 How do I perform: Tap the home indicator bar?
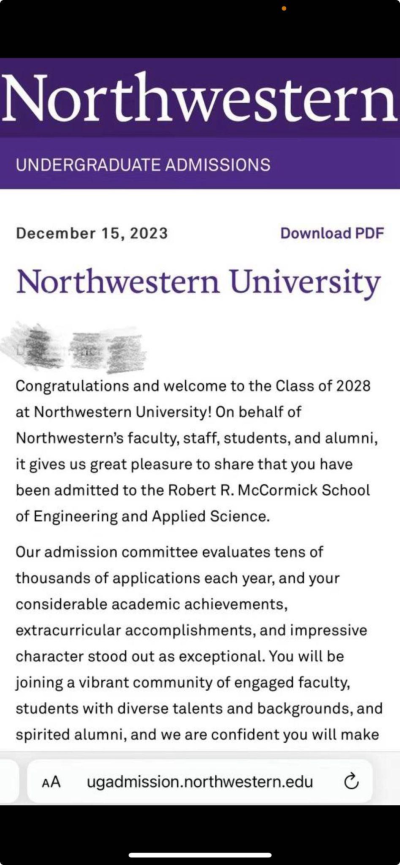coord(200,855)
